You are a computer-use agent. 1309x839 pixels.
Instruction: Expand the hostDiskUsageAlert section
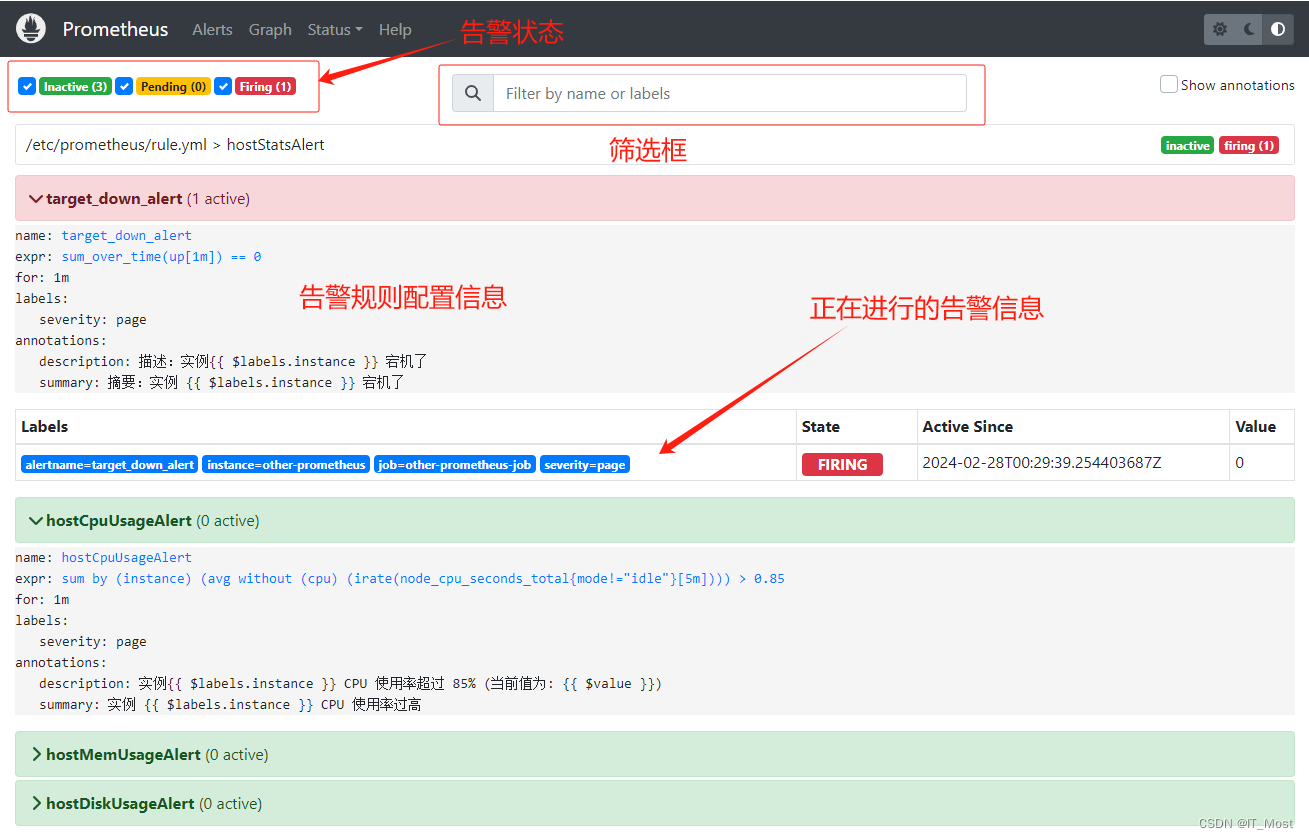655,803
